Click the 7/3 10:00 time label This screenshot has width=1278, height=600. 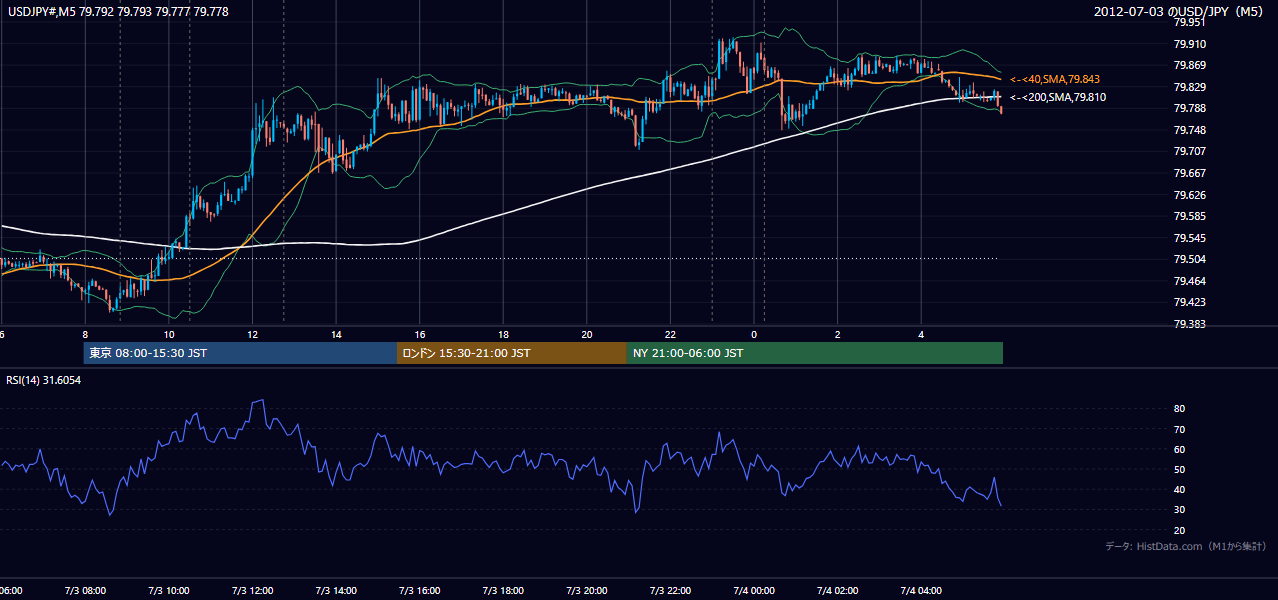168,591
